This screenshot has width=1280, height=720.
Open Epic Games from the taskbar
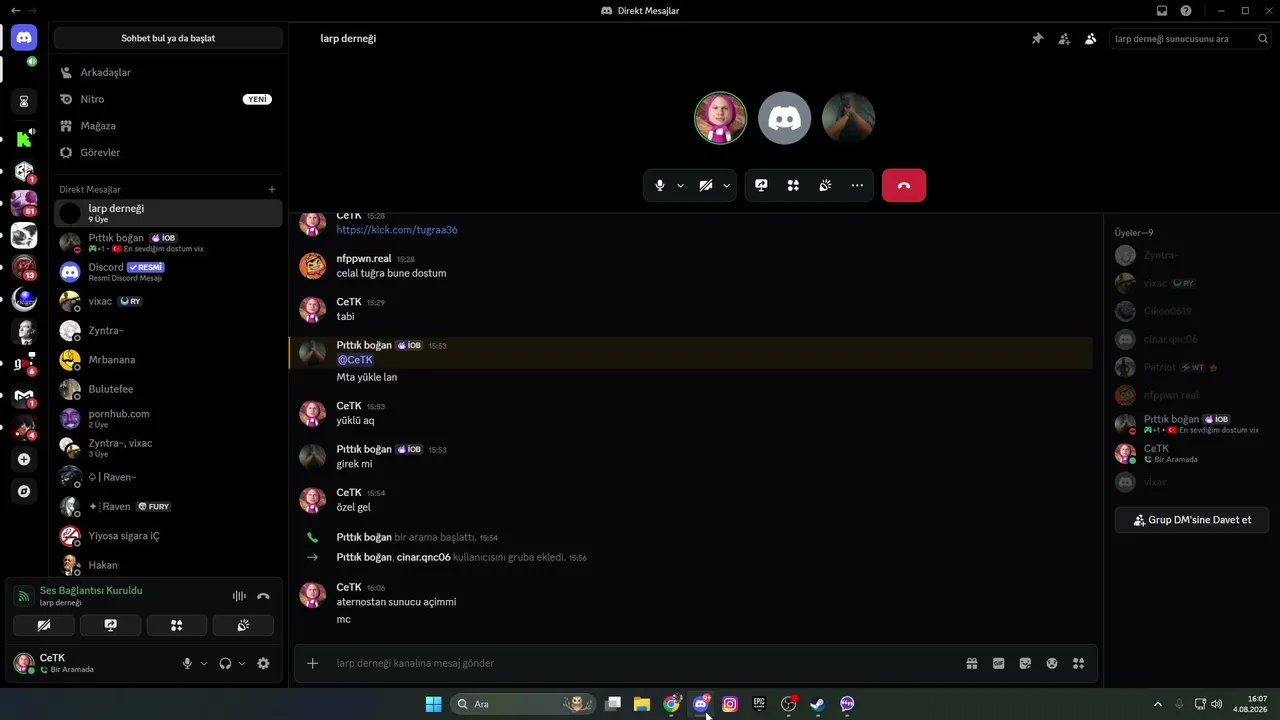[759, 704]
